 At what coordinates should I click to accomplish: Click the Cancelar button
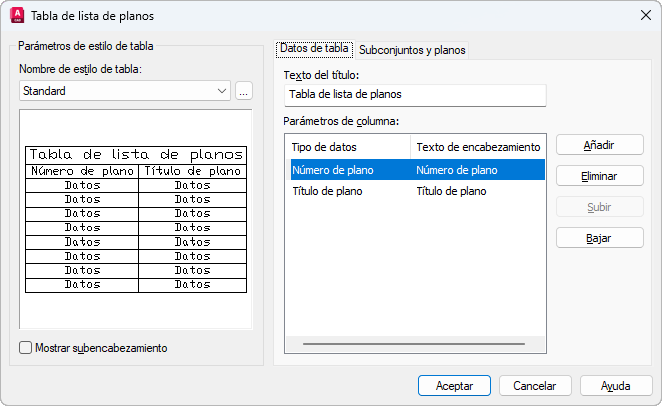tap(534, 385)
